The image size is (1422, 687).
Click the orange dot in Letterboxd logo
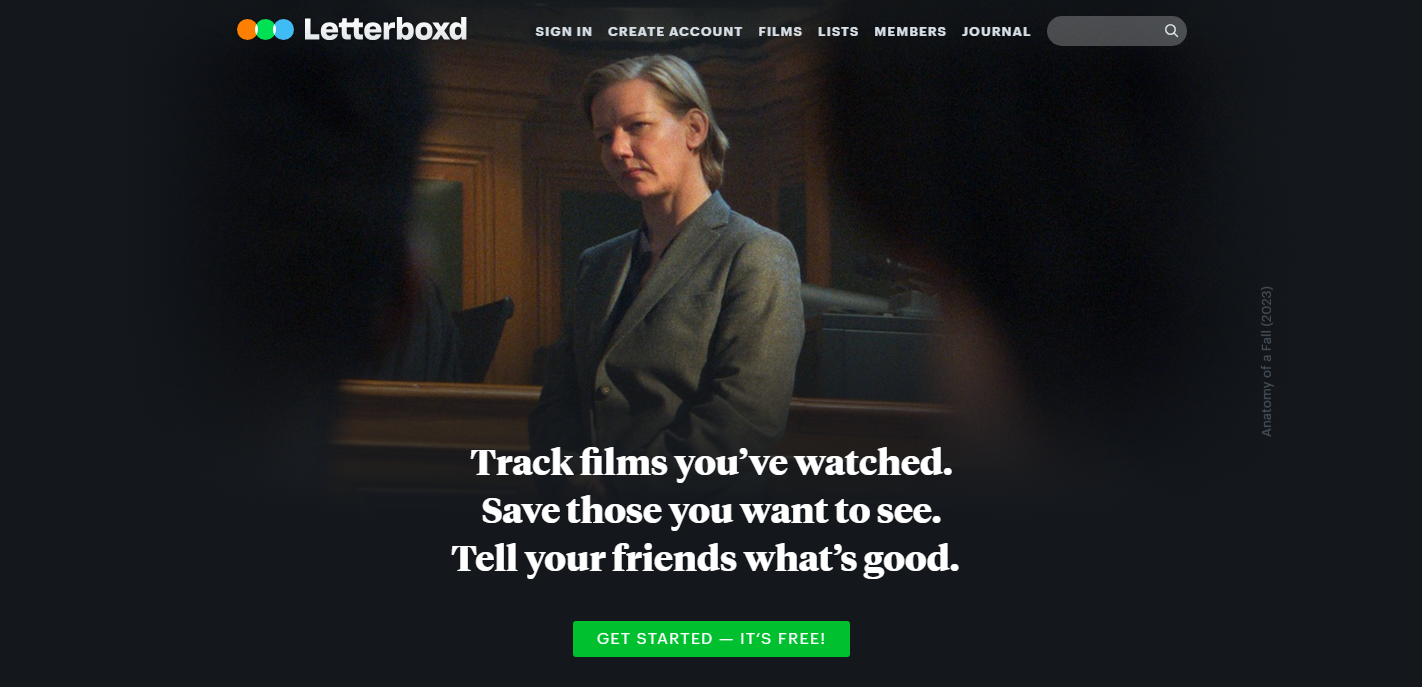coord(247,30)
